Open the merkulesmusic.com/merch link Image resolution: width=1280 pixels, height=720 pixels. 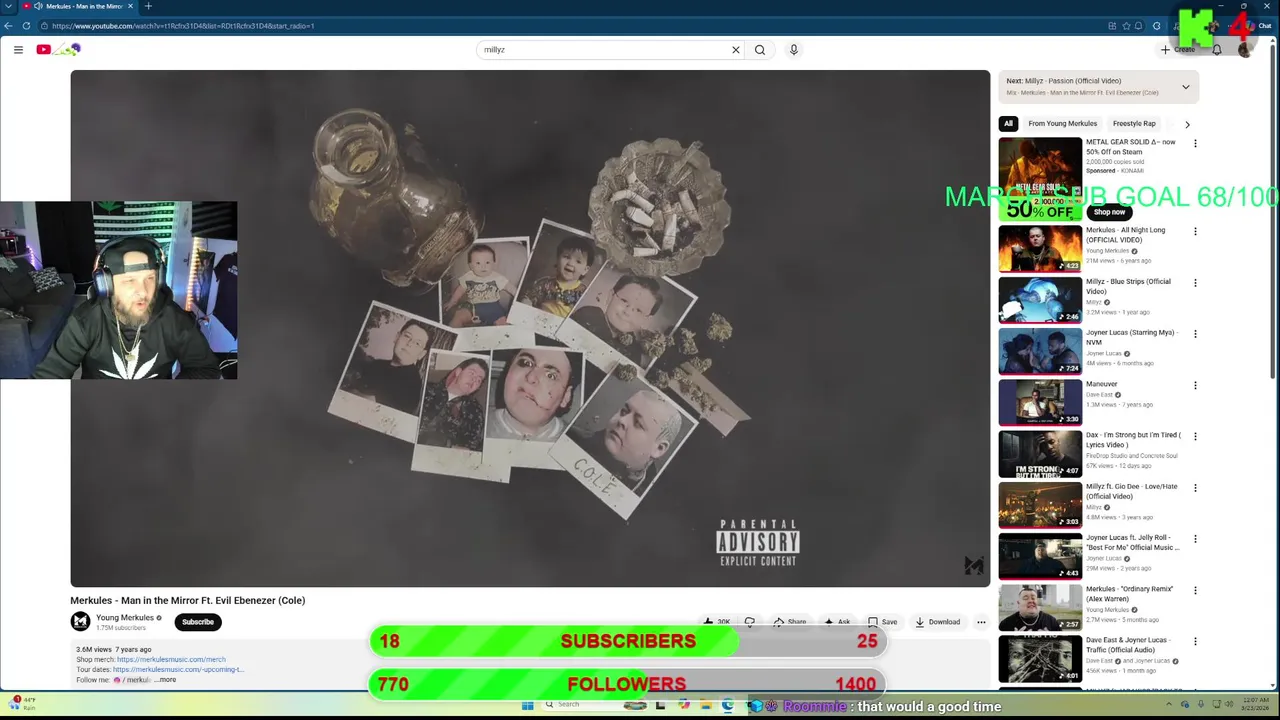pos(171,660)
